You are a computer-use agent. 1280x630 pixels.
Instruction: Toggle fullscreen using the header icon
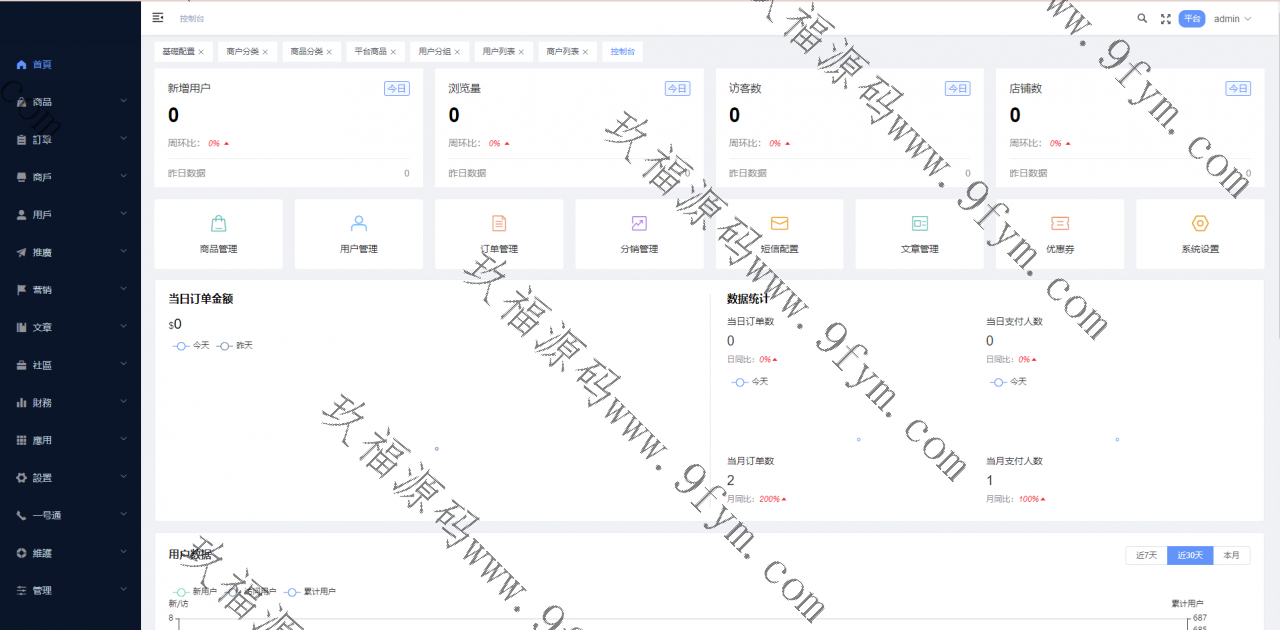[1165, 18]
